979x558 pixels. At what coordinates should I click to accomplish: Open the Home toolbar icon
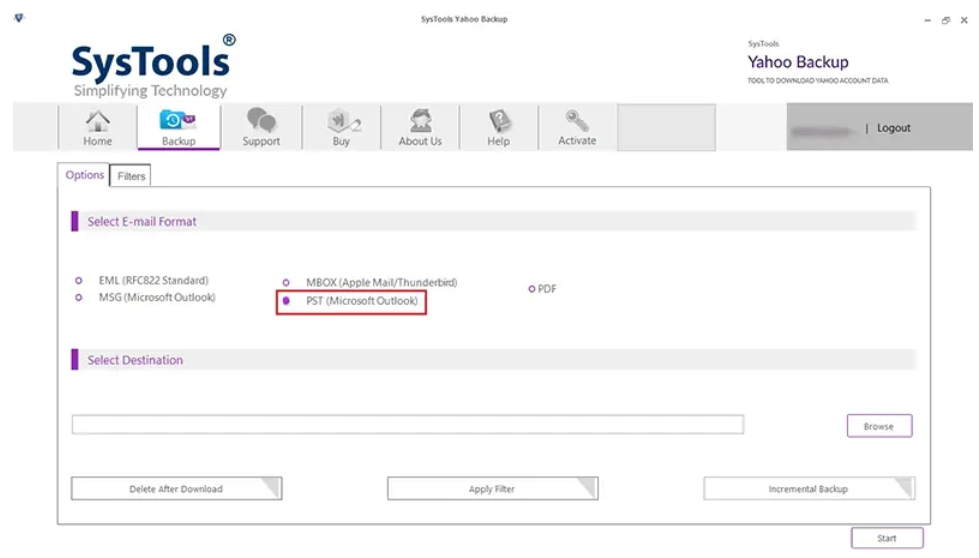point(97,127)
